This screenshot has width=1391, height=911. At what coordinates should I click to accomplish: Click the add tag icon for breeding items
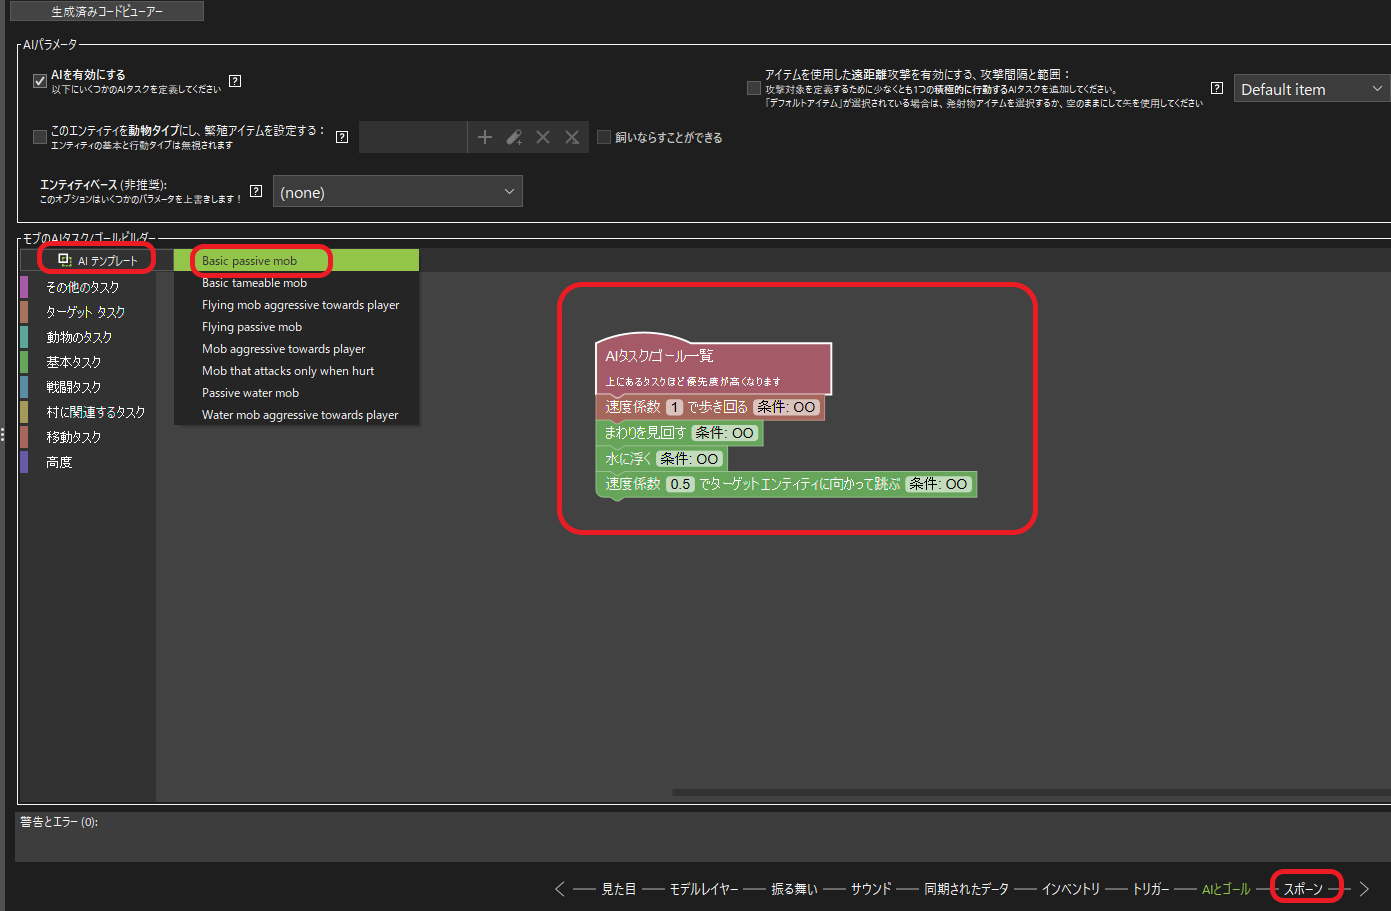pos(514,137)
